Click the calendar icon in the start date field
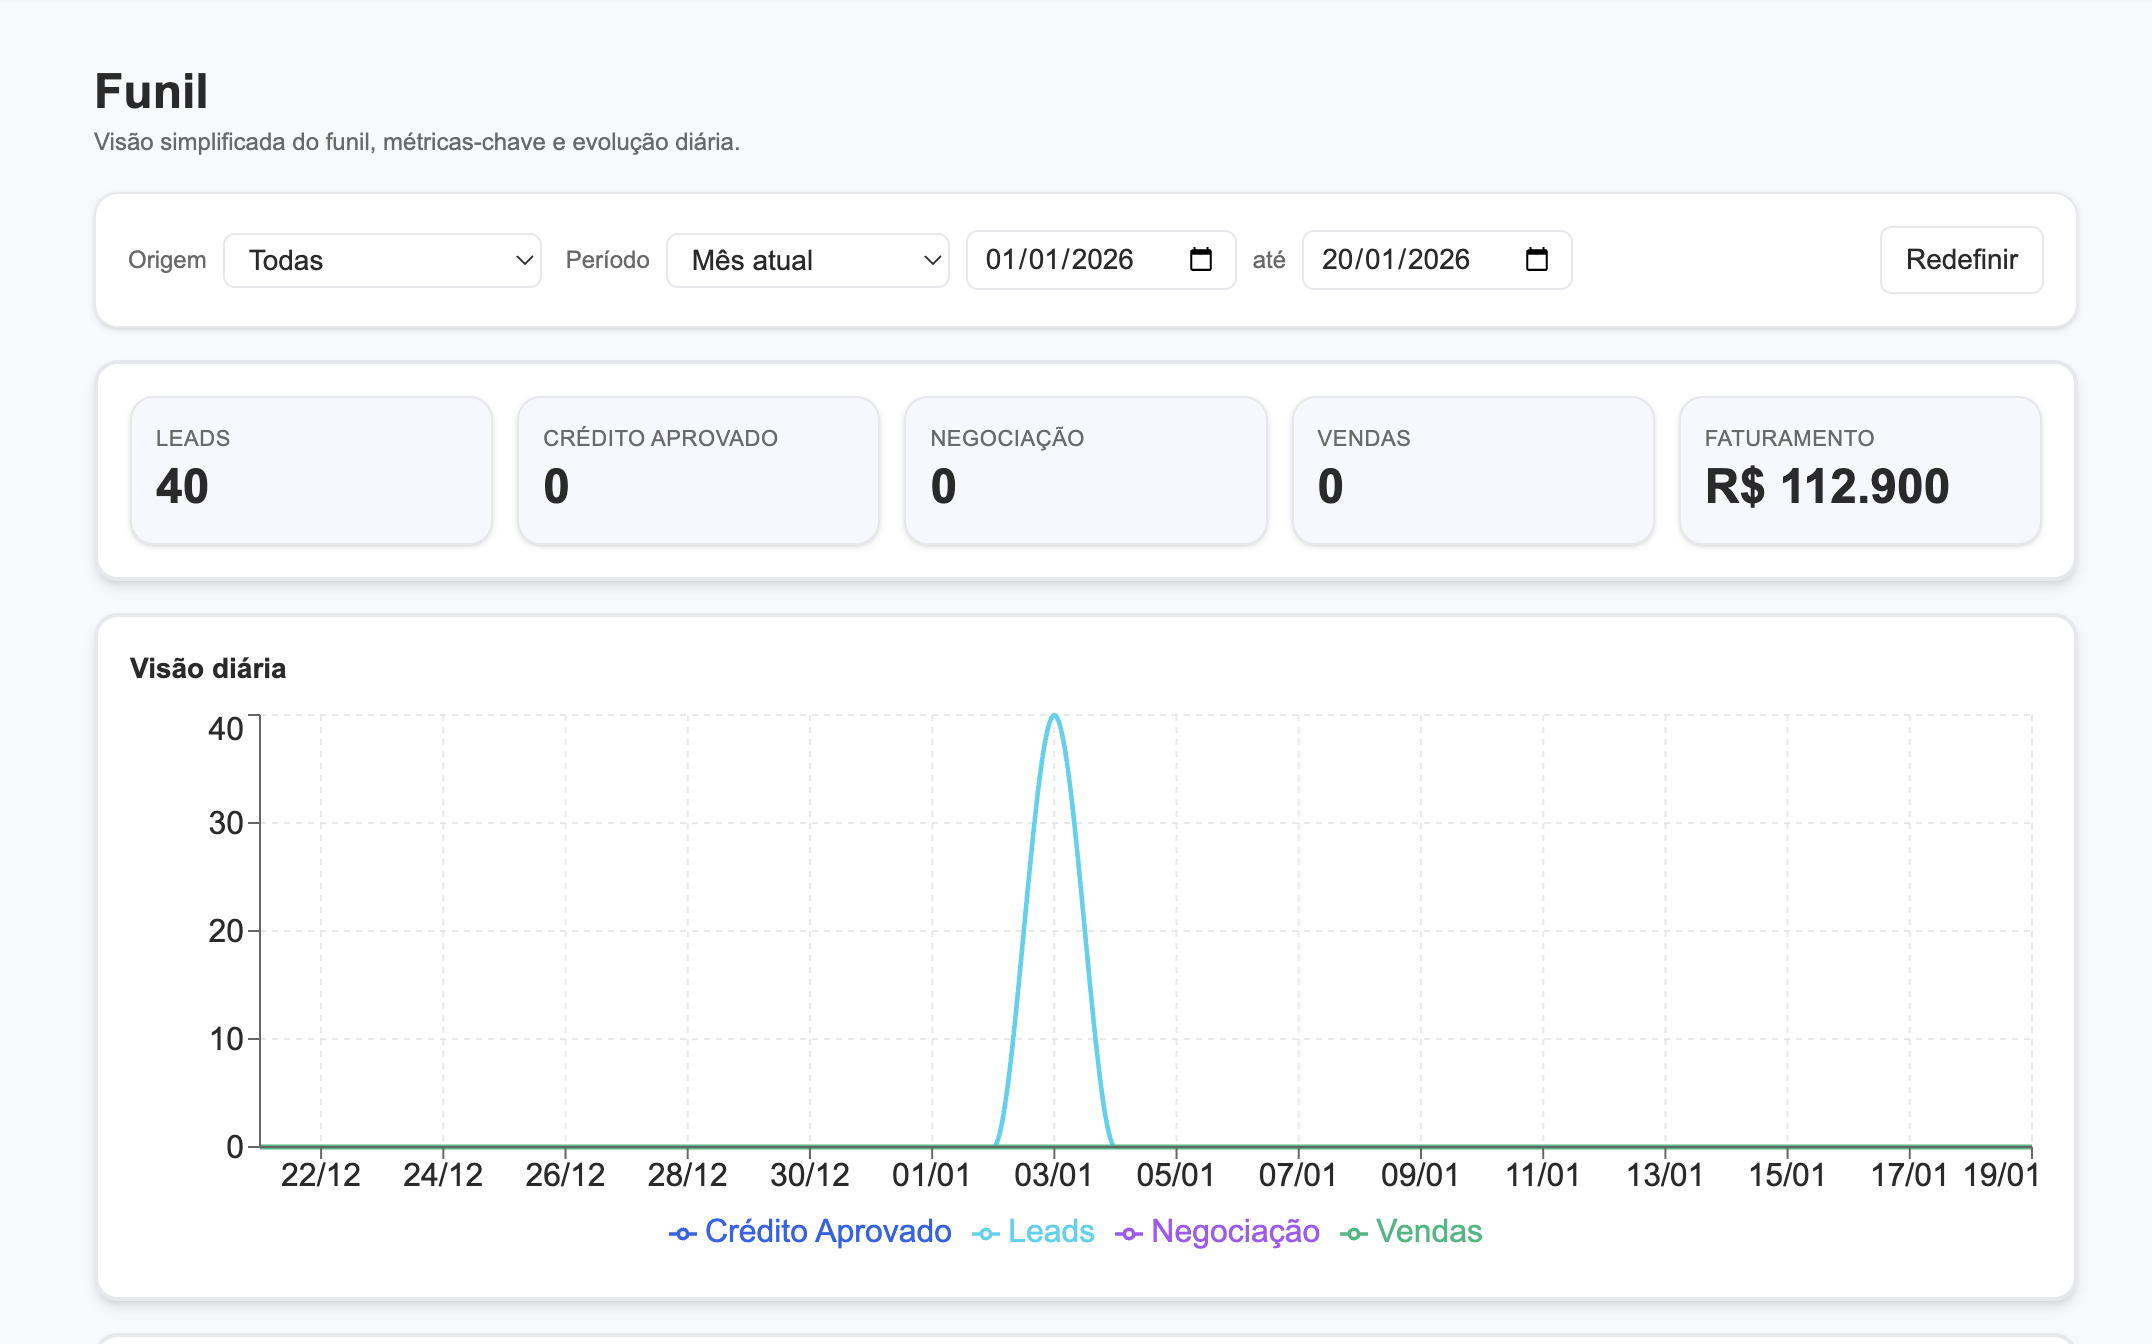2152x1344 pixels. (1203, 259)
